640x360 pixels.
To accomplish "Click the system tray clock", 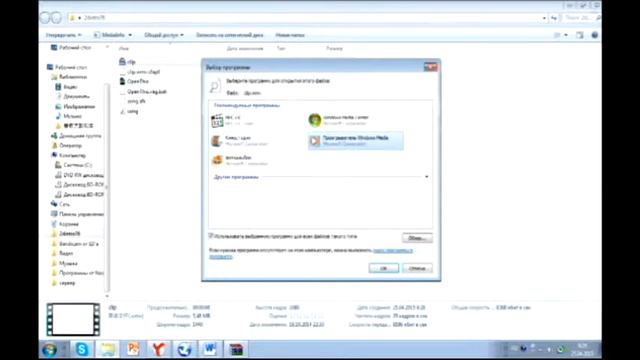I will pyautogui.click(x=582, y=350).
